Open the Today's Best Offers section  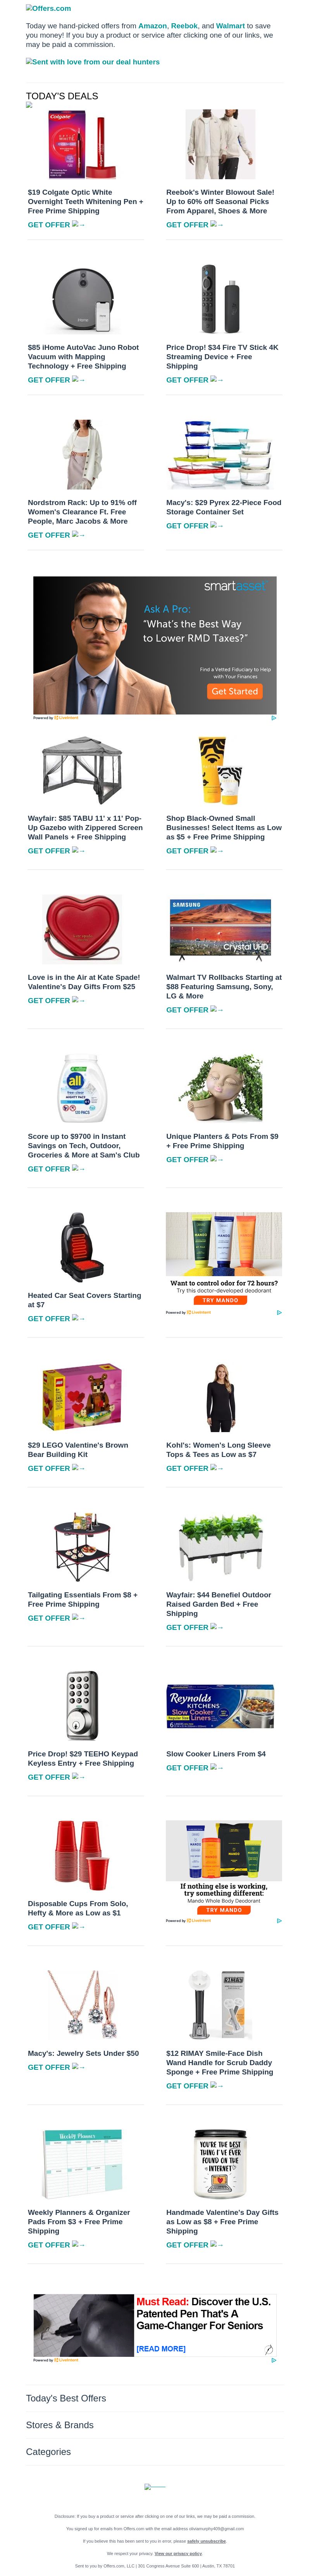[66, 2398]
